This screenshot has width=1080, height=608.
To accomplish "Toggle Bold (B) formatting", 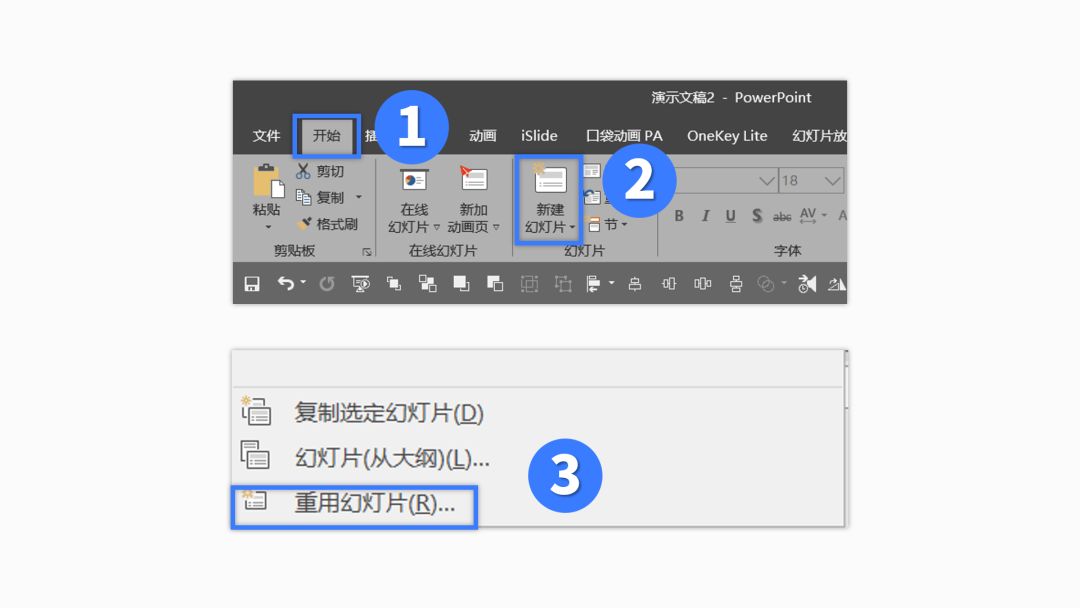I will coord(679,216).
